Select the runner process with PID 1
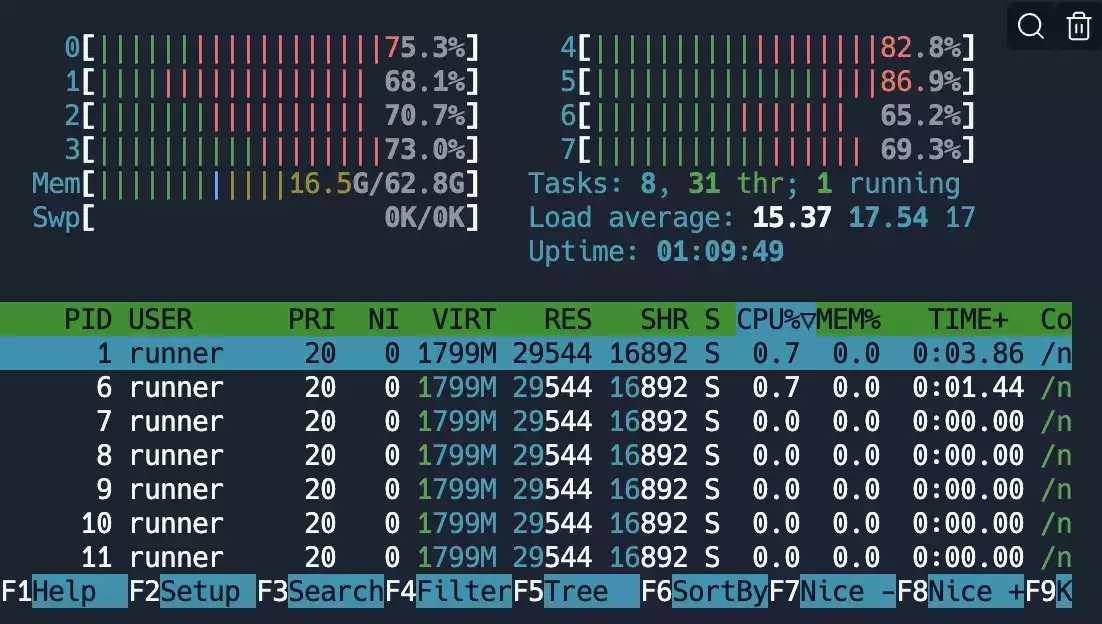Screen dimensions: 1102x624 (x=300, y=353)
